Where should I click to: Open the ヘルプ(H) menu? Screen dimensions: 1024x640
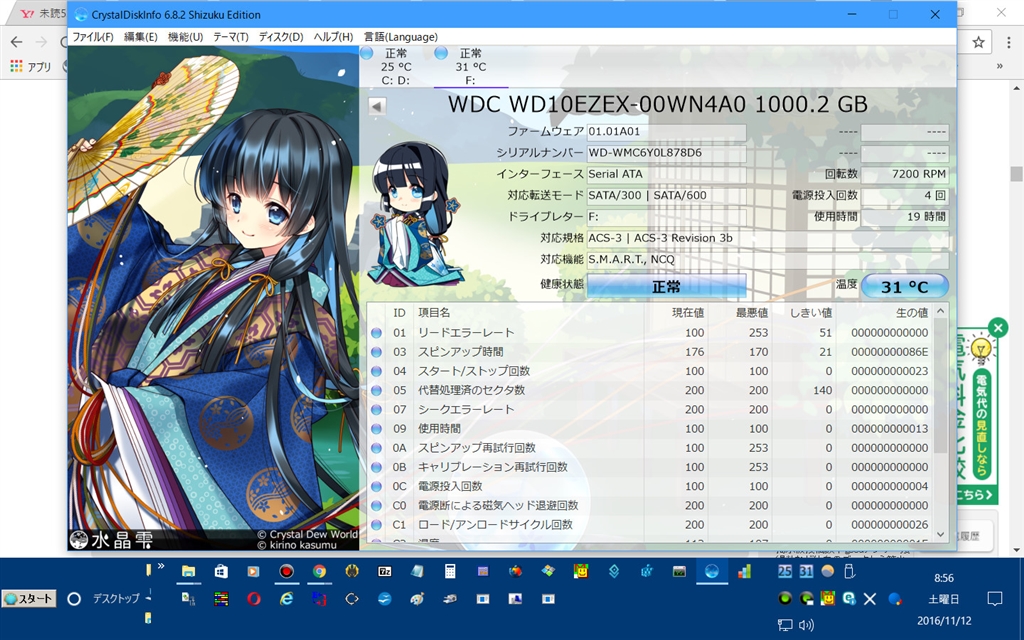pyautogui.click(x=333, y=37)
